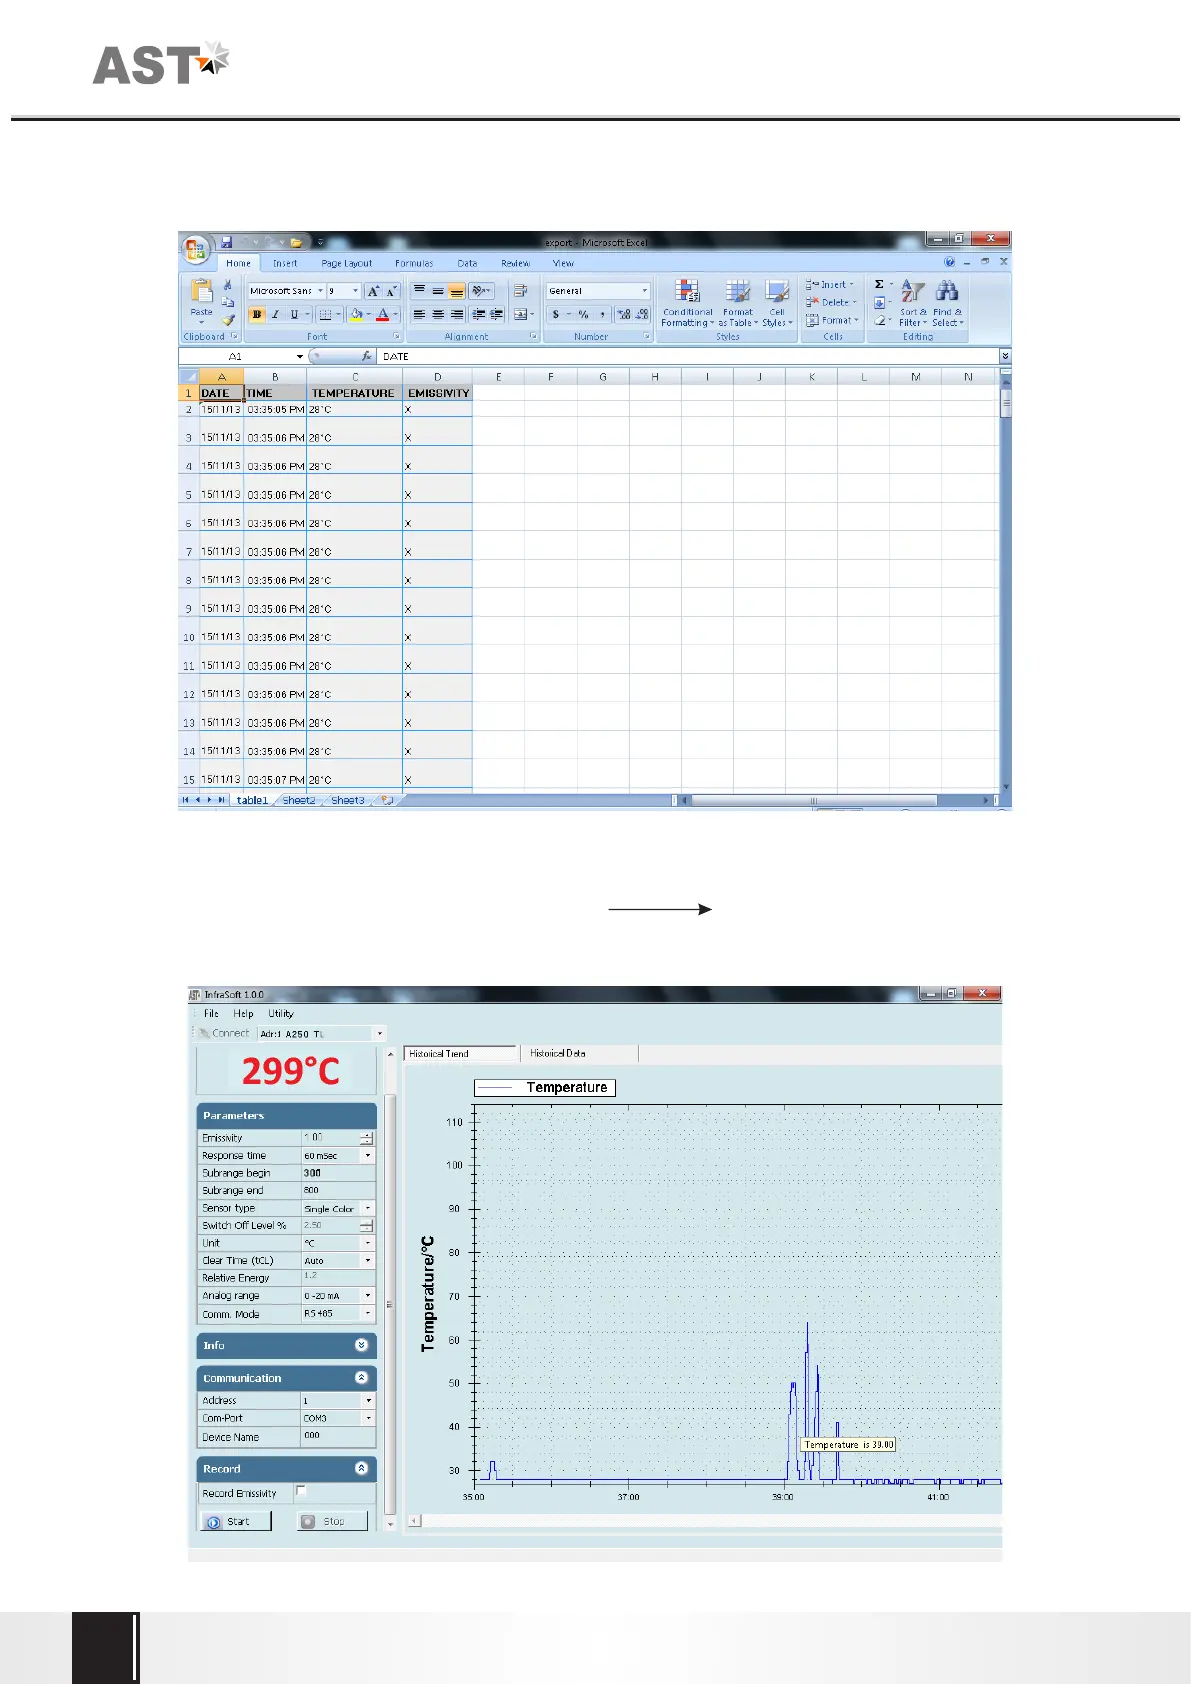Open the Name Box dropdown for A1

(x=299, y=356)
